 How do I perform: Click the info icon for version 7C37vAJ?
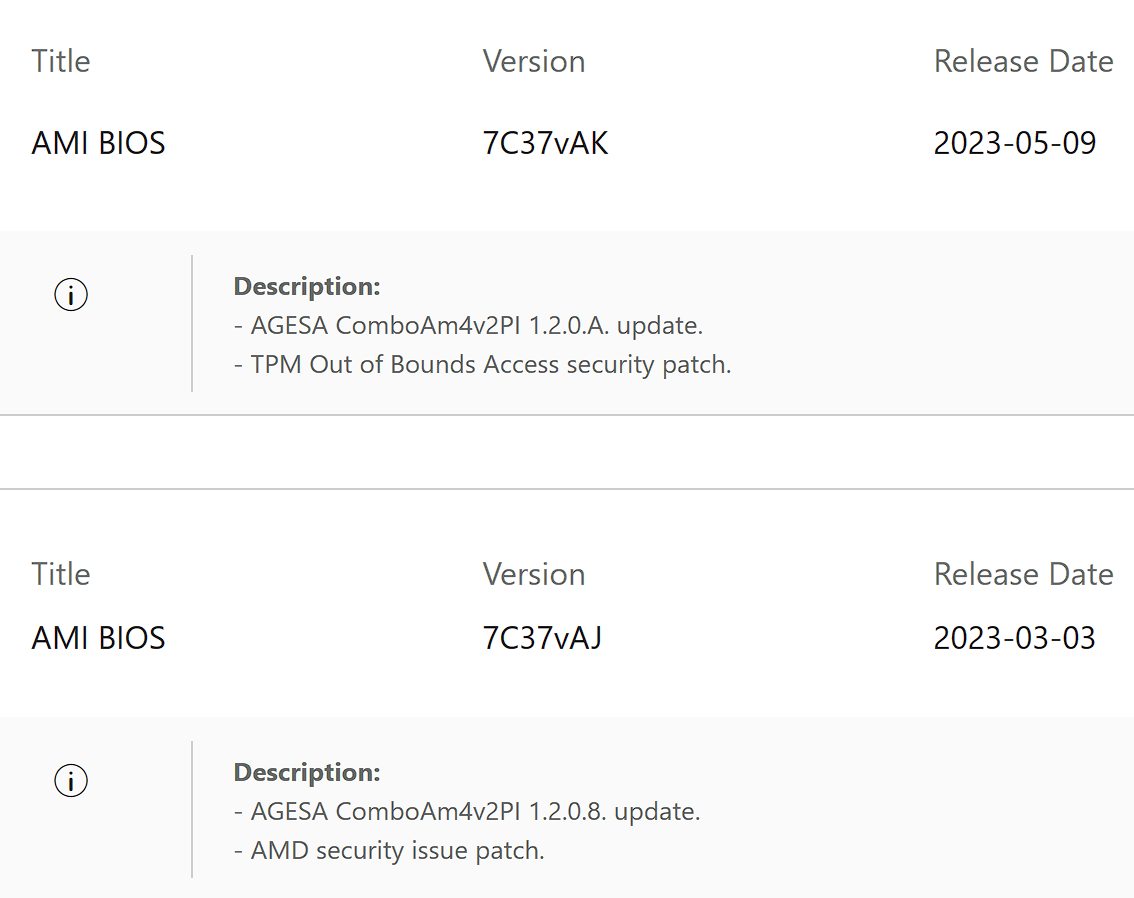pyautogui.click(x=71, y=781)
